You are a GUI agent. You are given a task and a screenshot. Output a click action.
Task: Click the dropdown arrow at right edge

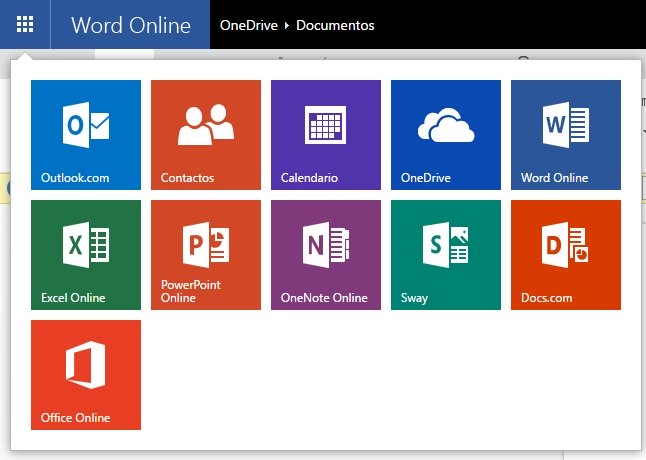click(x=643, y=132)
